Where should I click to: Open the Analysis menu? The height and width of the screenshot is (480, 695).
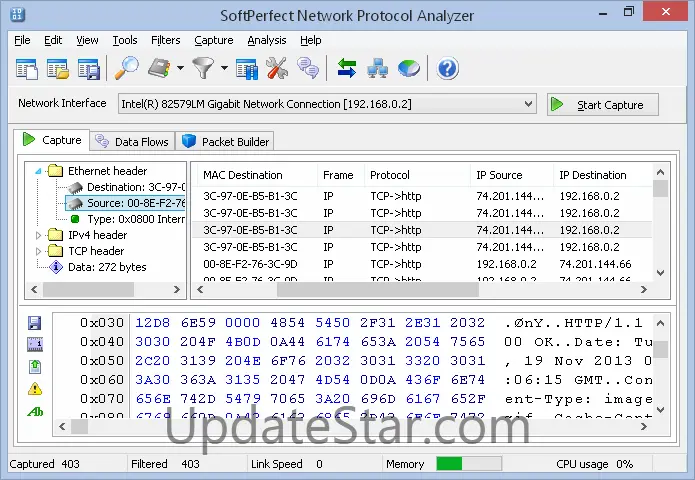(267, 40)
